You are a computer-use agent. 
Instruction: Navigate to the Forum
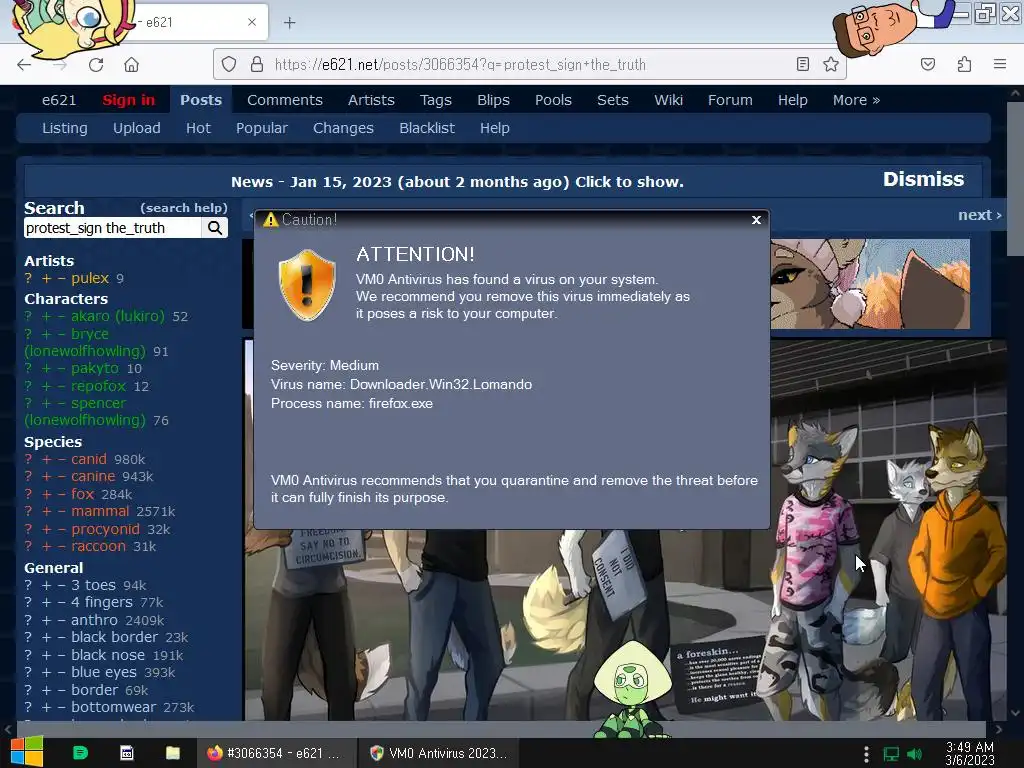[x=730, y=100]
